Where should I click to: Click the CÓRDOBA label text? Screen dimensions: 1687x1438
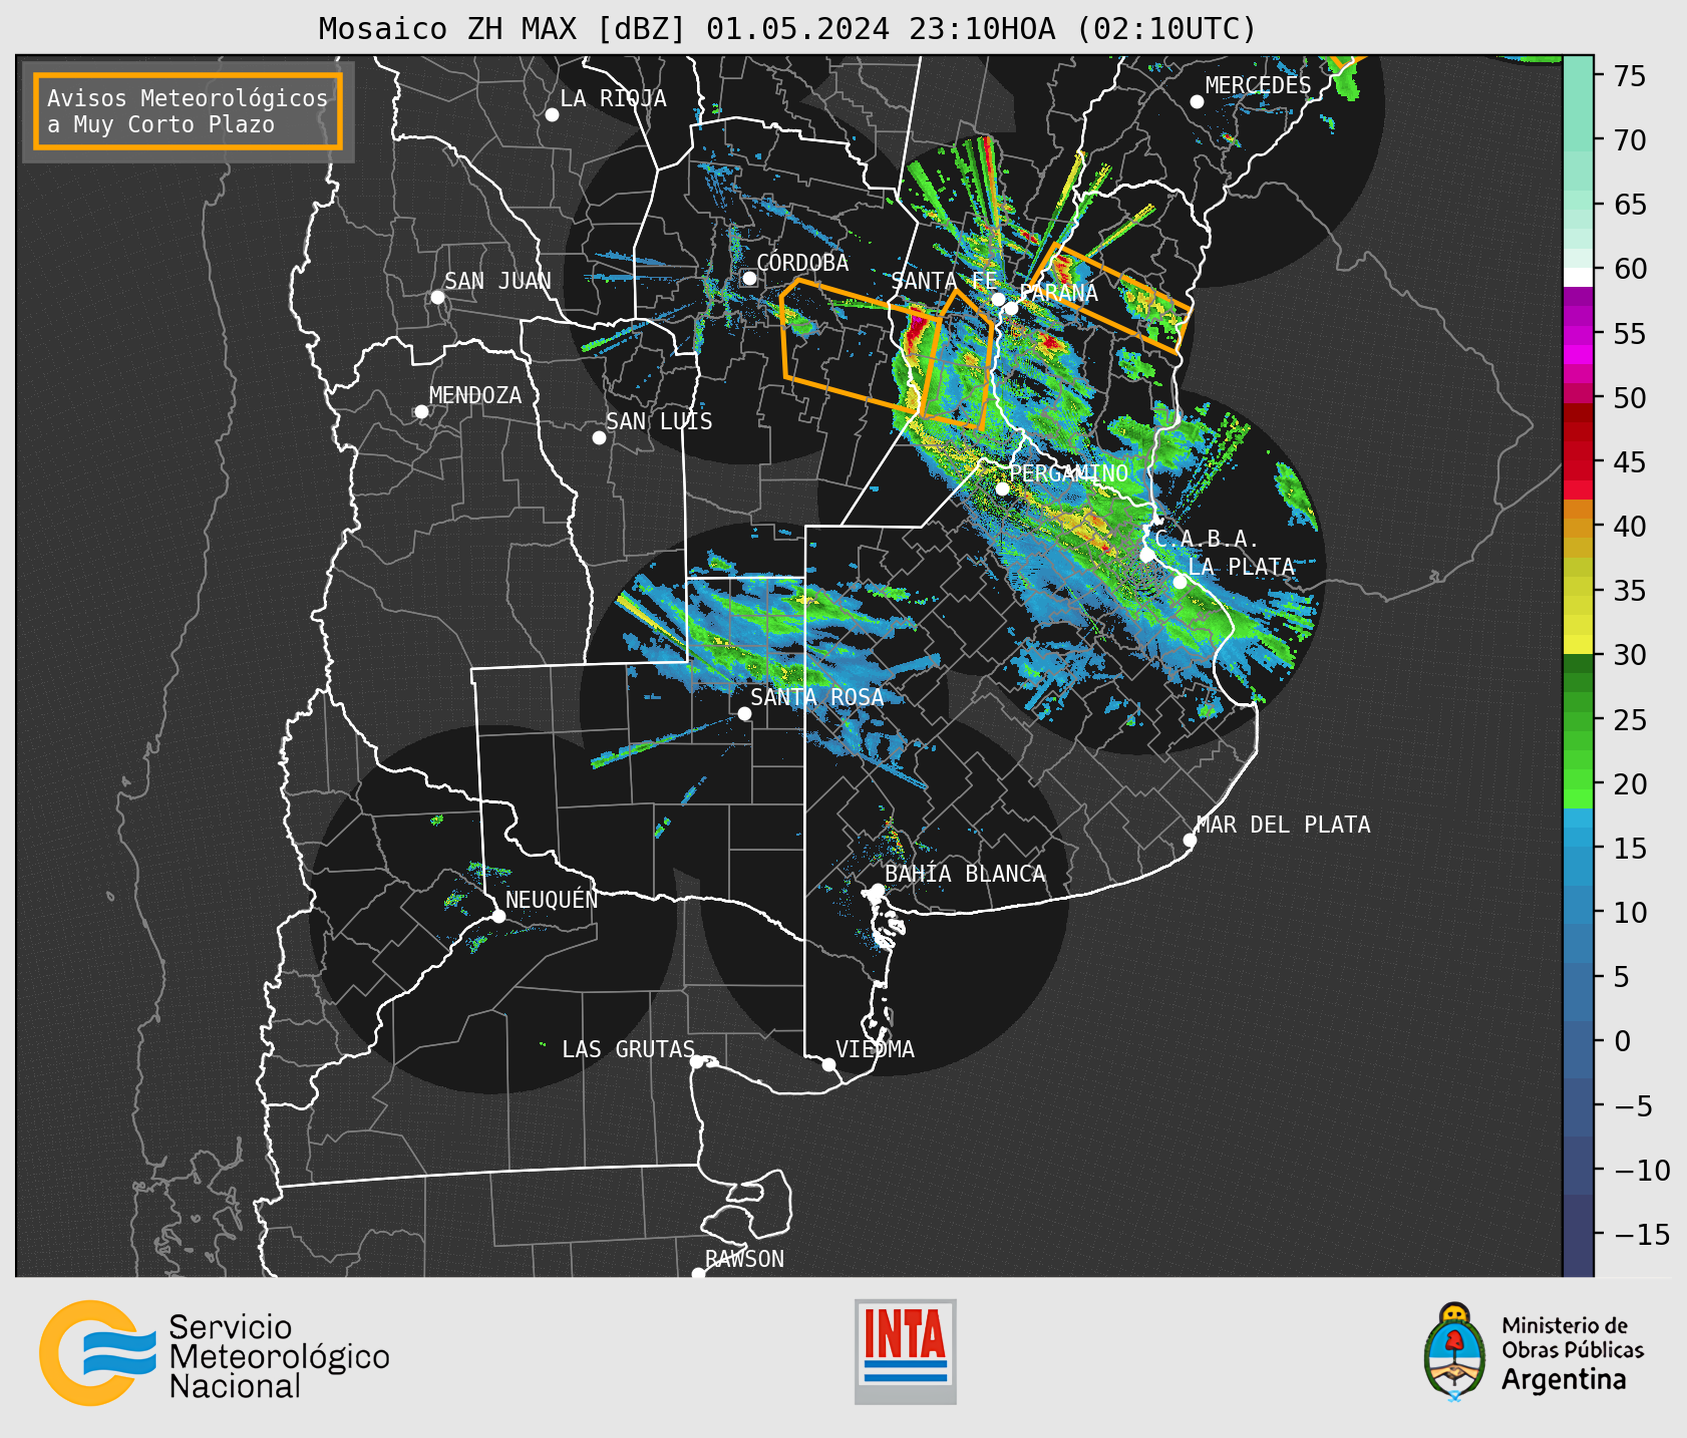click(x=802, y=263)
